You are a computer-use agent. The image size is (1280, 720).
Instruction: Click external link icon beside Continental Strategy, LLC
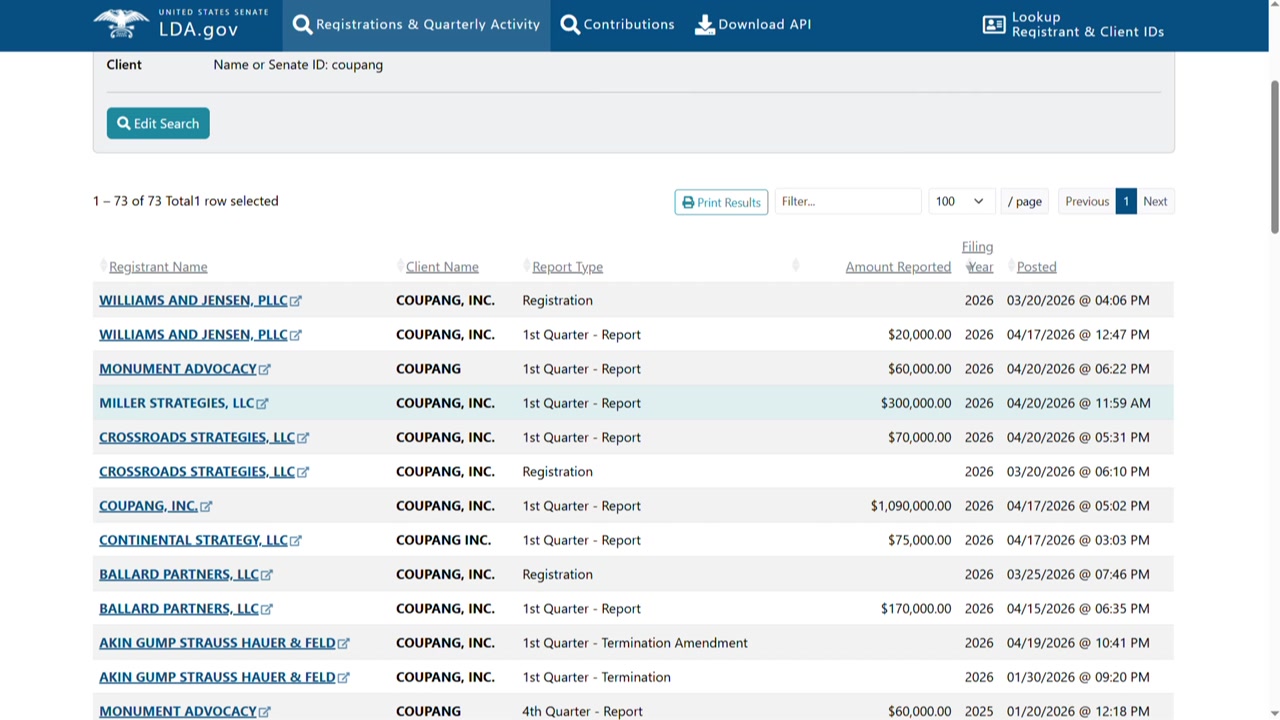(295, 541)
